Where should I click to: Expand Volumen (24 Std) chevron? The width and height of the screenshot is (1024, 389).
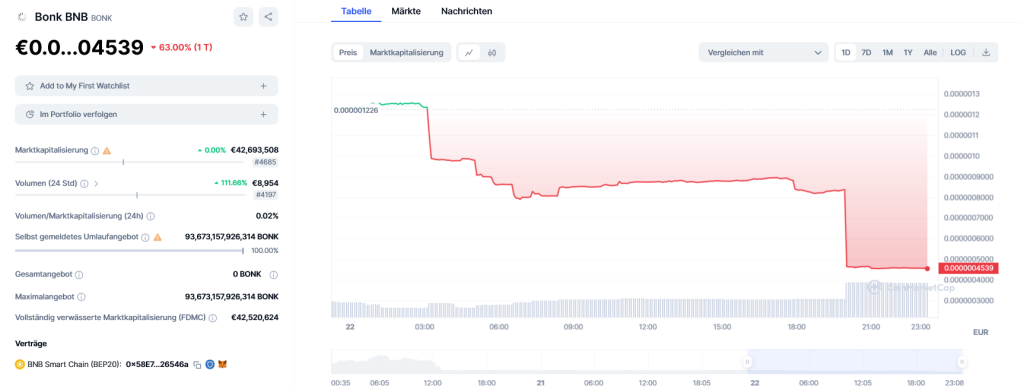97,183
